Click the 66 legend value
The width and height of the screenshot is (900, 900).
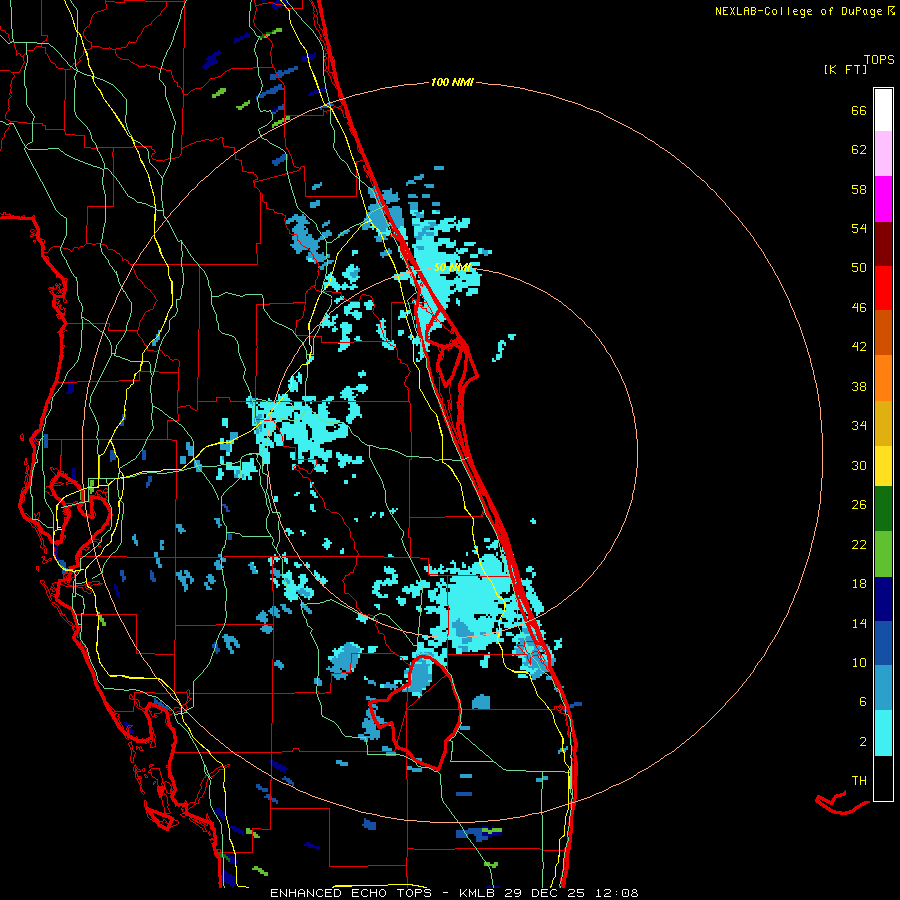coord(859,110)
